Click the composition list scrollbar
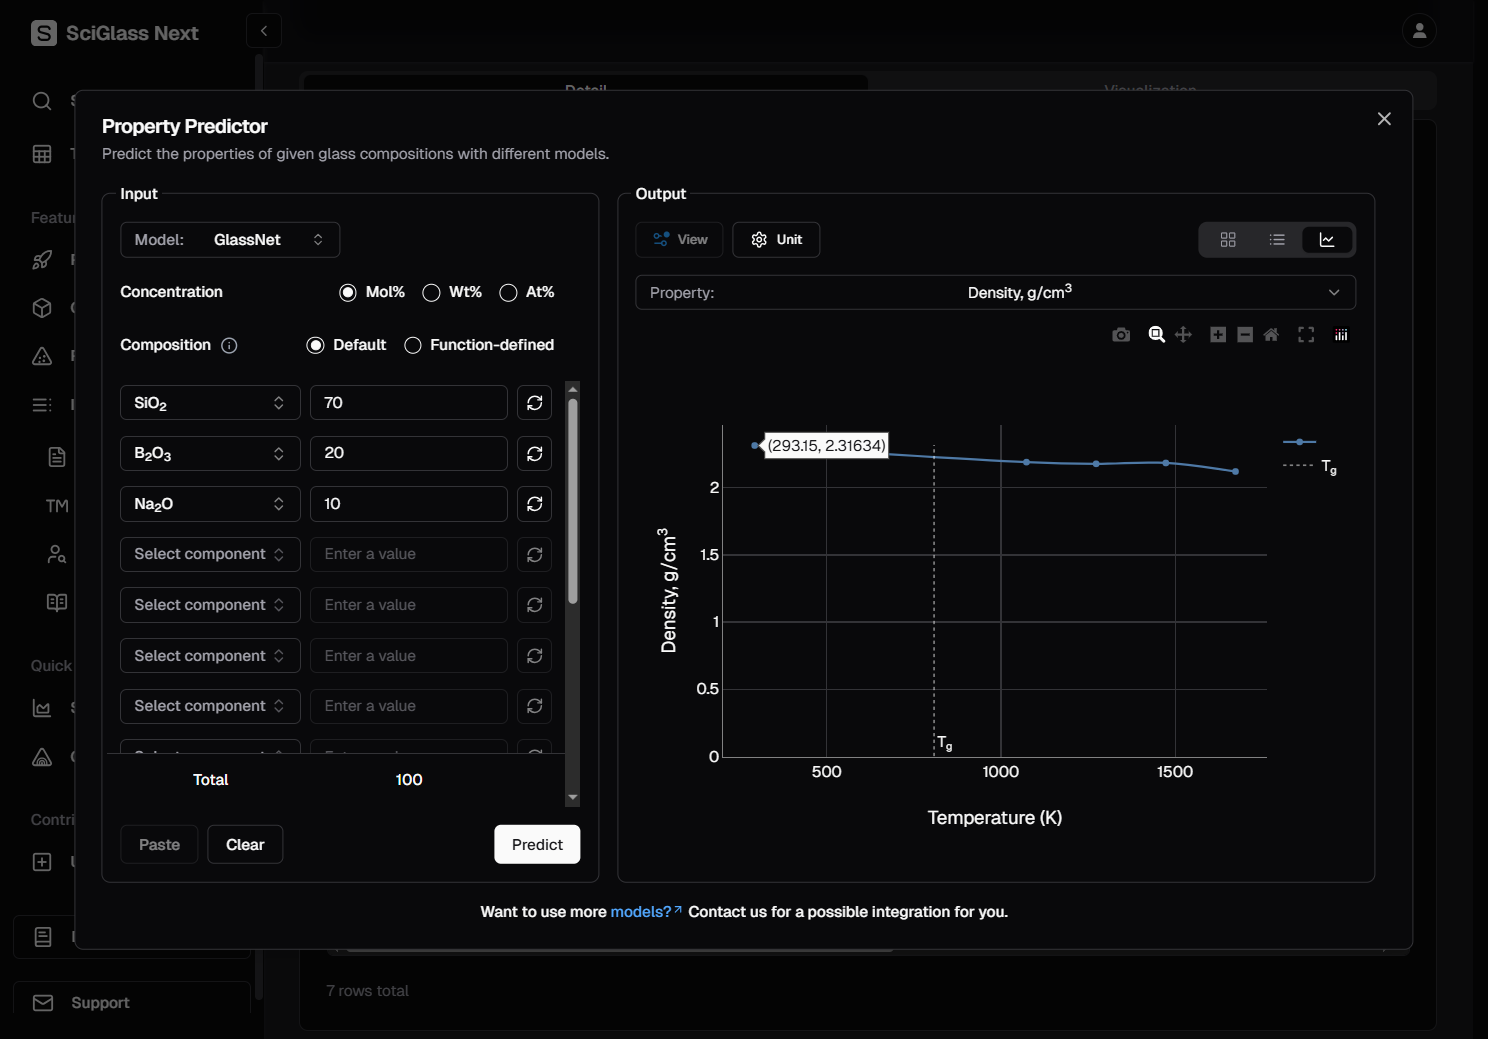Viewport: 1488px width, 1039px height. click(573, 500)
